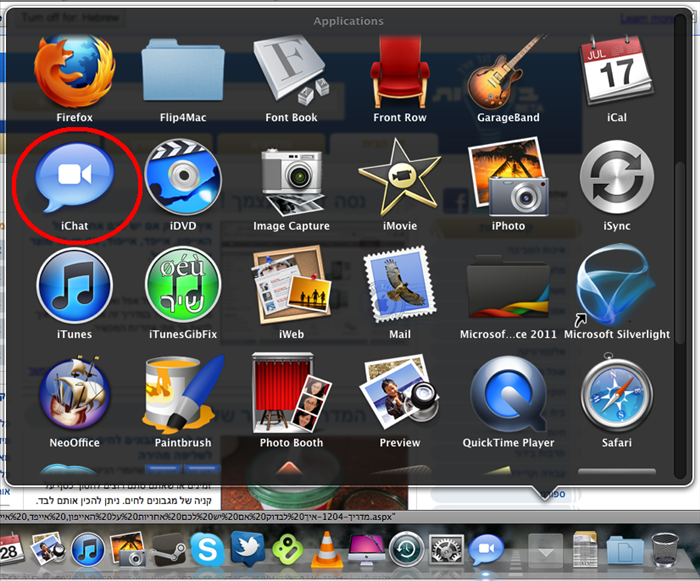The image size is (700, 581).
Task: Click the green icon between Twitter and VLC
Action: coord(287,550)
